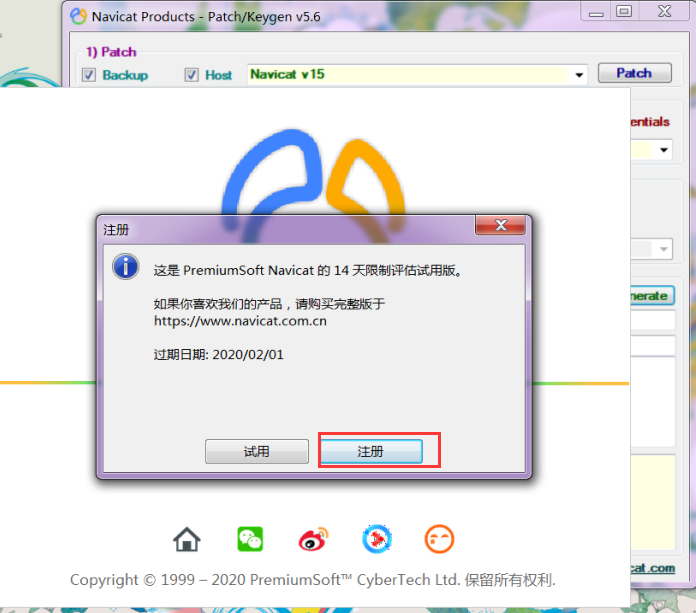Click the 试用 trial button

[x=257, y=451]
